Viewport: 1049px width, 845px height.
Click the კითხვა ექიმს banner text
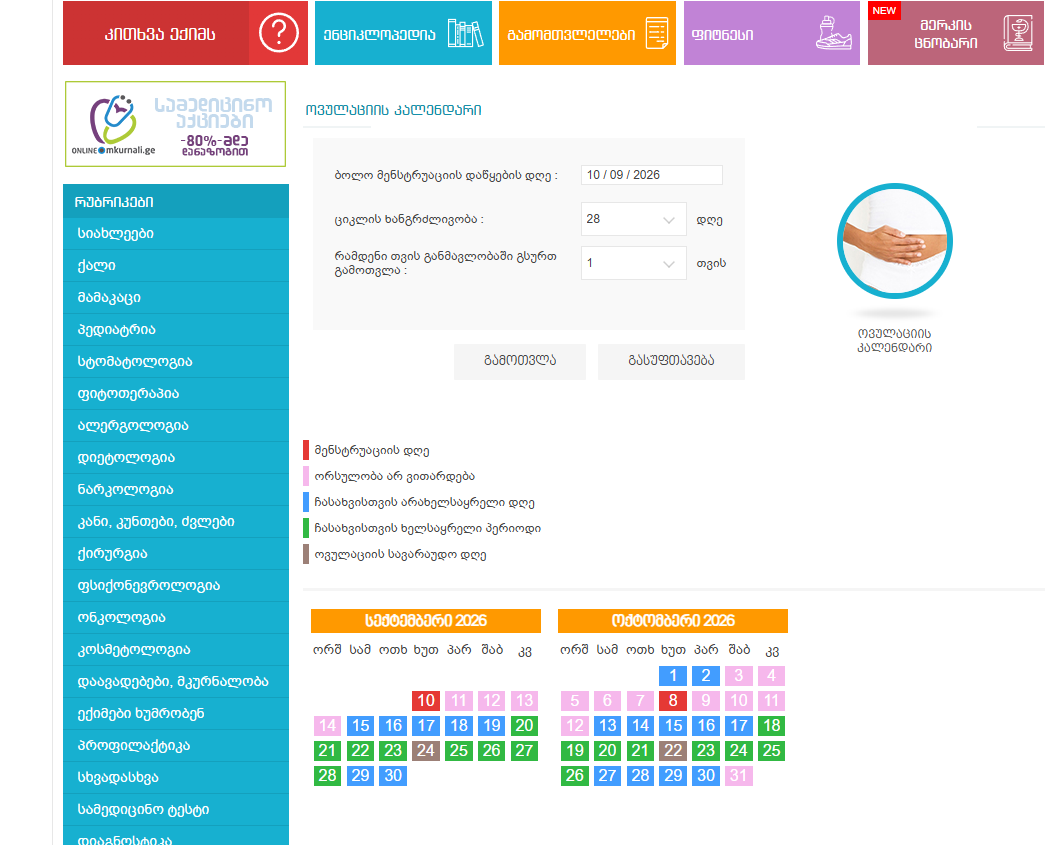[160, 34]
